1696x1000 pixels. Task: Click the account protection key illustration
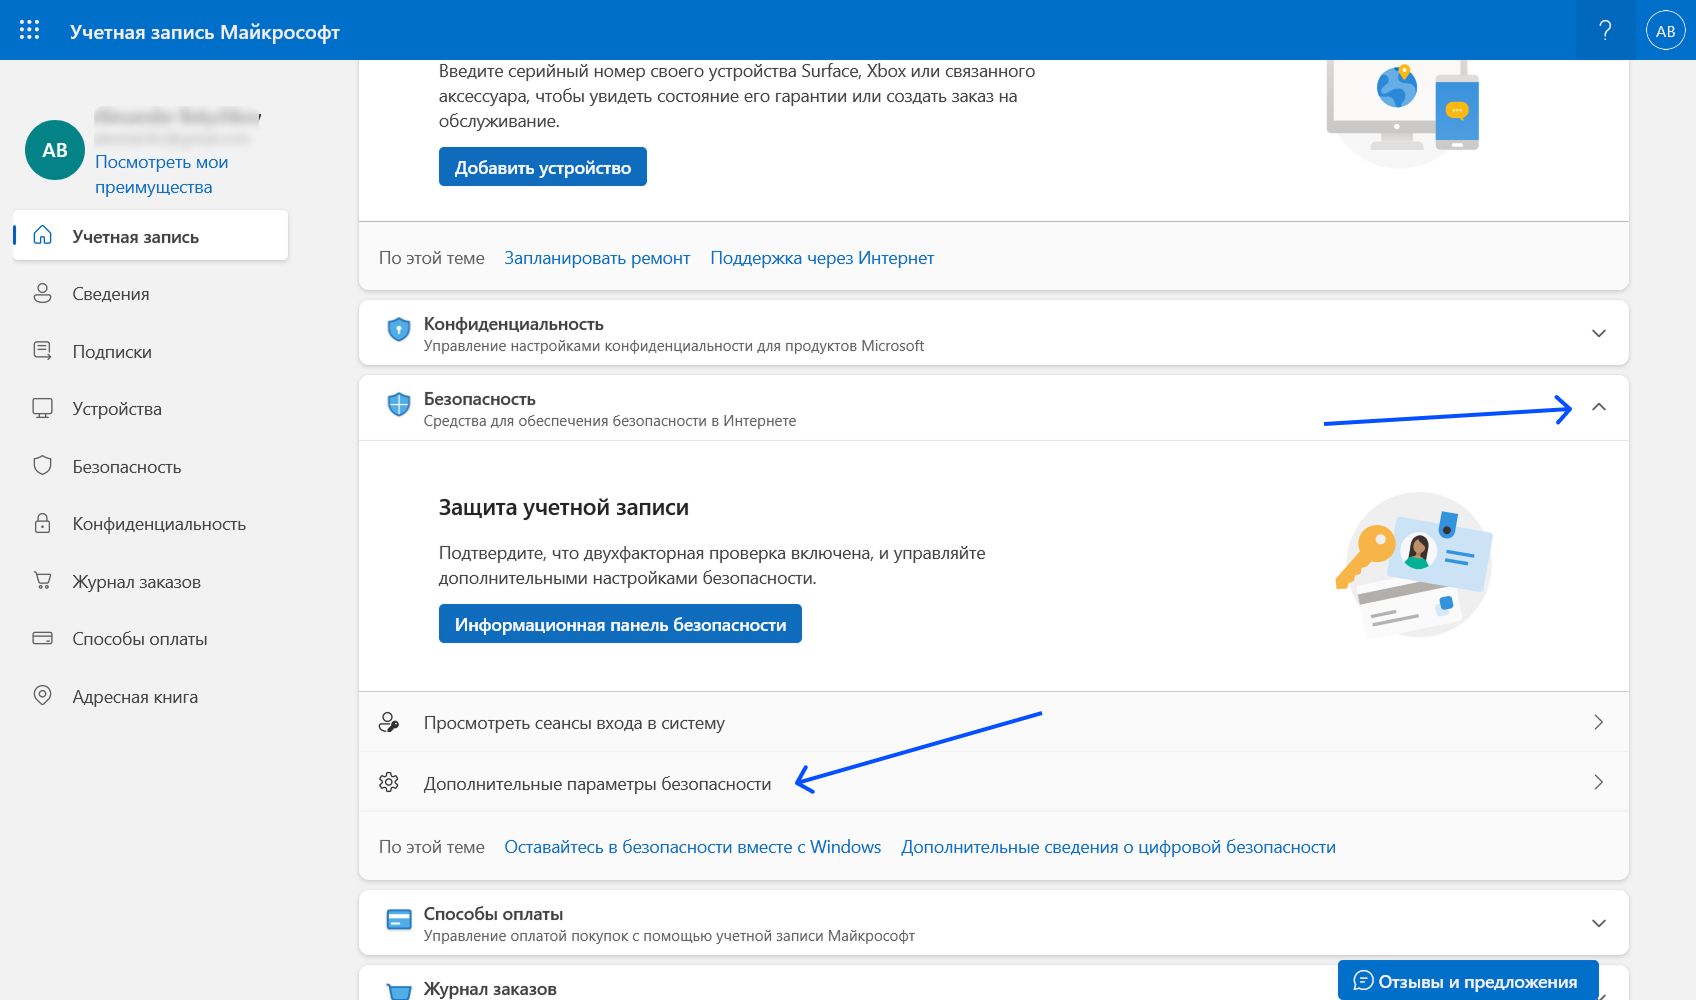pos(1414,565)
